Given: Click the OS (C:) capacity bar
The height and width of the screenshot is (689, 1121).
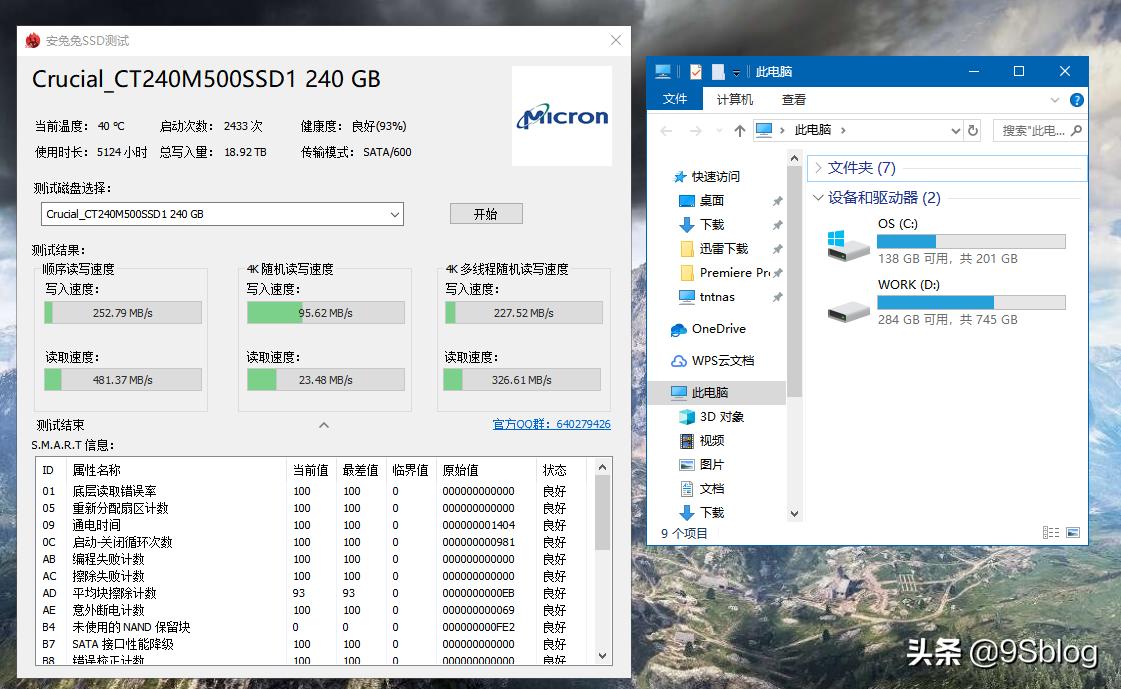Looking at the screenshot, I should point(970,240).
